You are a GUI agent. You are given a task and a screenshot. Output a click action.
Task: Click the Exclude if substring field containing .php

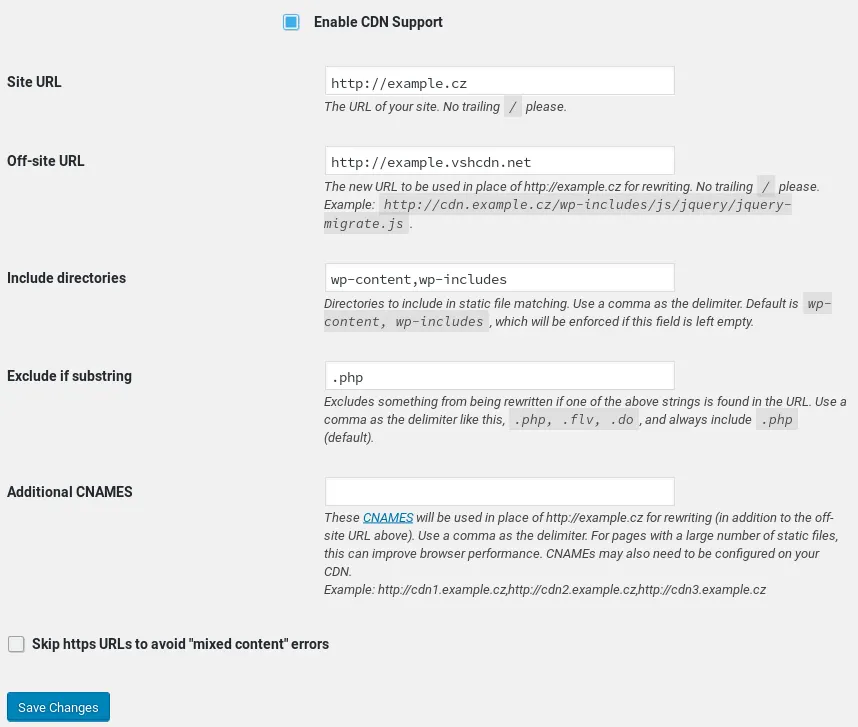(x=500, y=376)
